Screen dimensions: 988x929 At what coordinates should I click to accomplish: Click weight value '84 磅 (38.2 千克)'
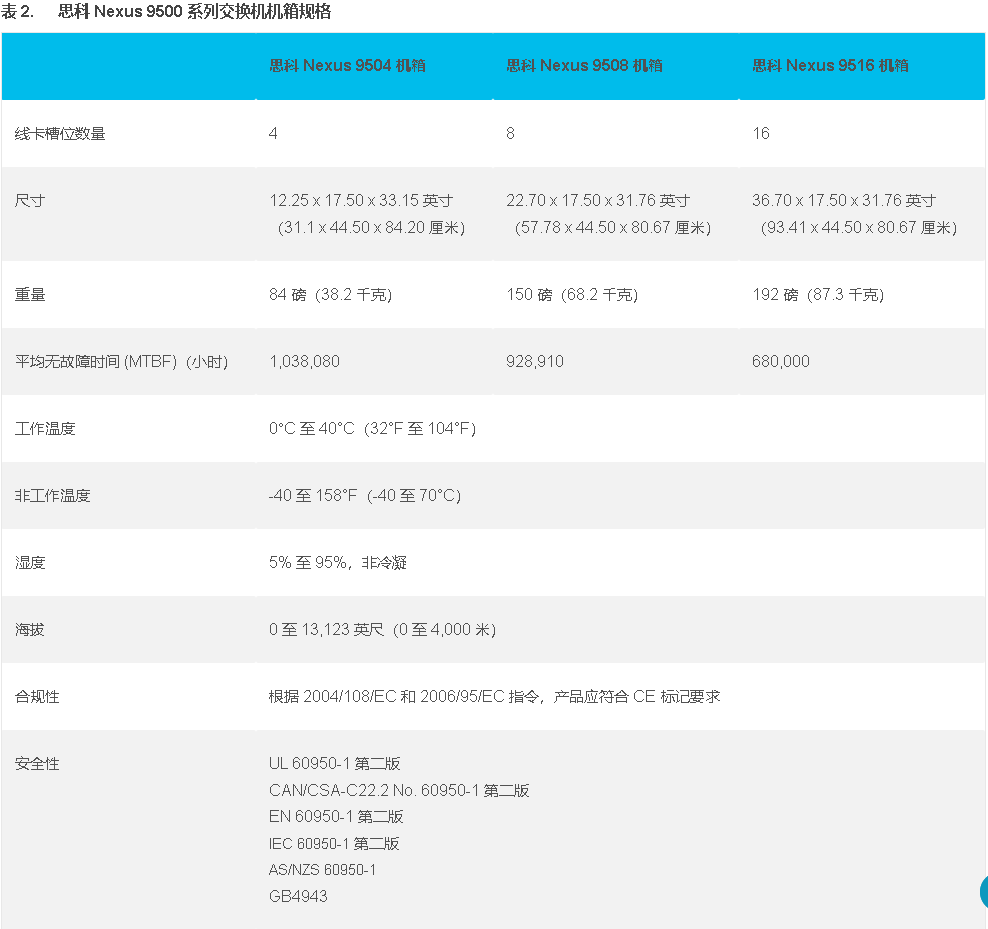[x=331, y=295]
